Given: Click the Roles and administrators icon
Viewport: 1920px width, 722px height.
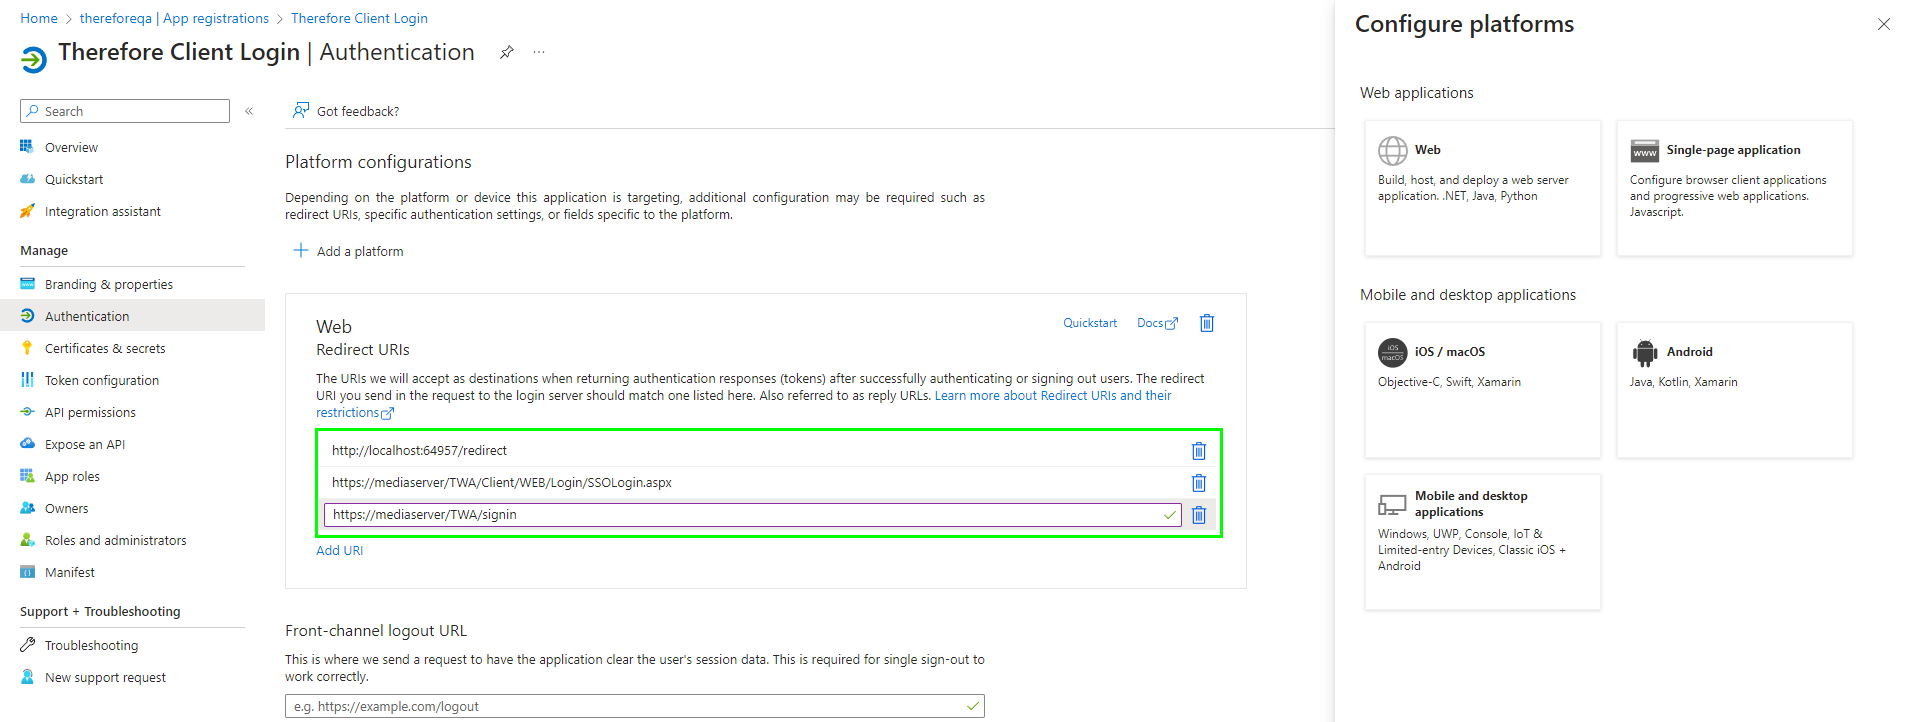Looking at the screenshot, I should pos(27,540).
